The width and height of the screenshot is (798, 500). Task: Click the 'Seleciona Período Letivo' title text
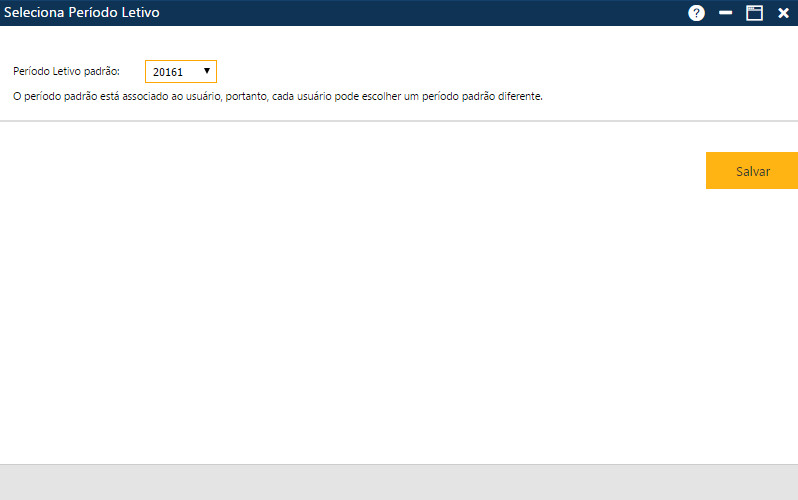[81, 13]
